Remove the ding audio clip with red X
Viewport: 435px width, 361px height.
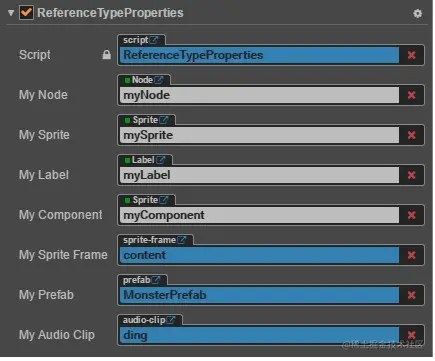point(412,335)
